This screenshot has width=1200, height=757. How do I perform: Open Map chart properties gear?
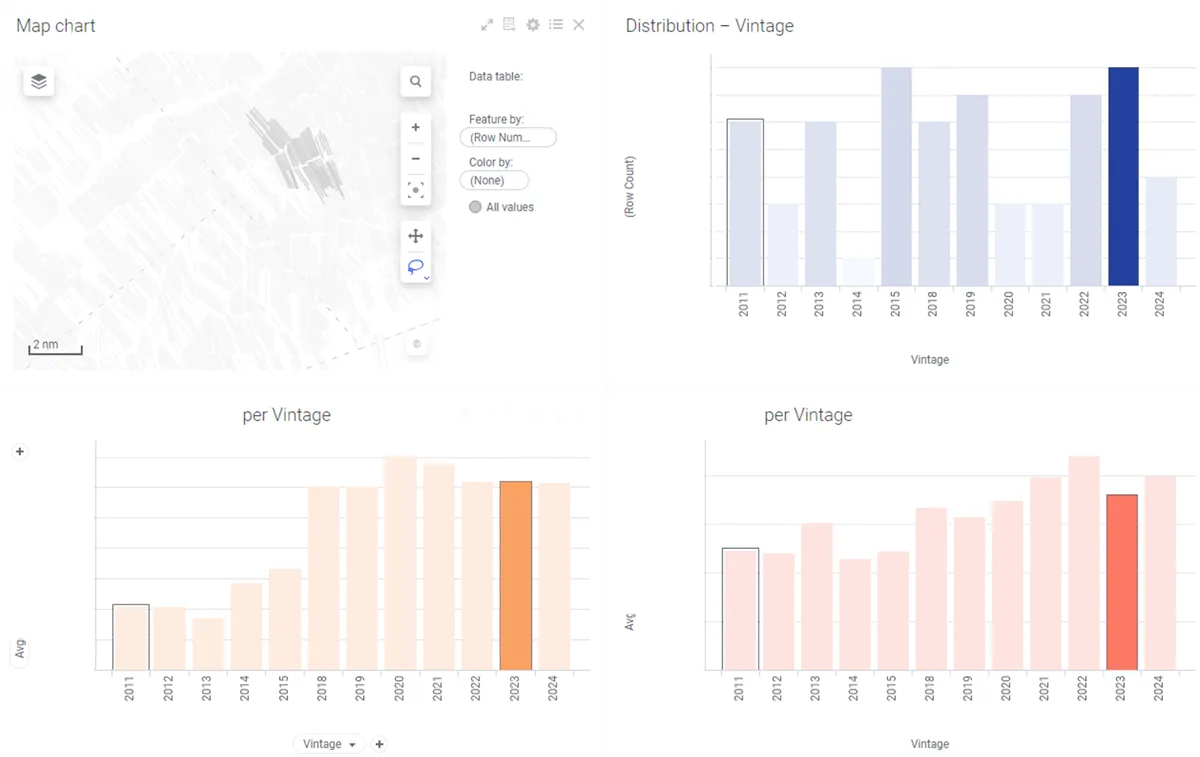click(533, 25)
